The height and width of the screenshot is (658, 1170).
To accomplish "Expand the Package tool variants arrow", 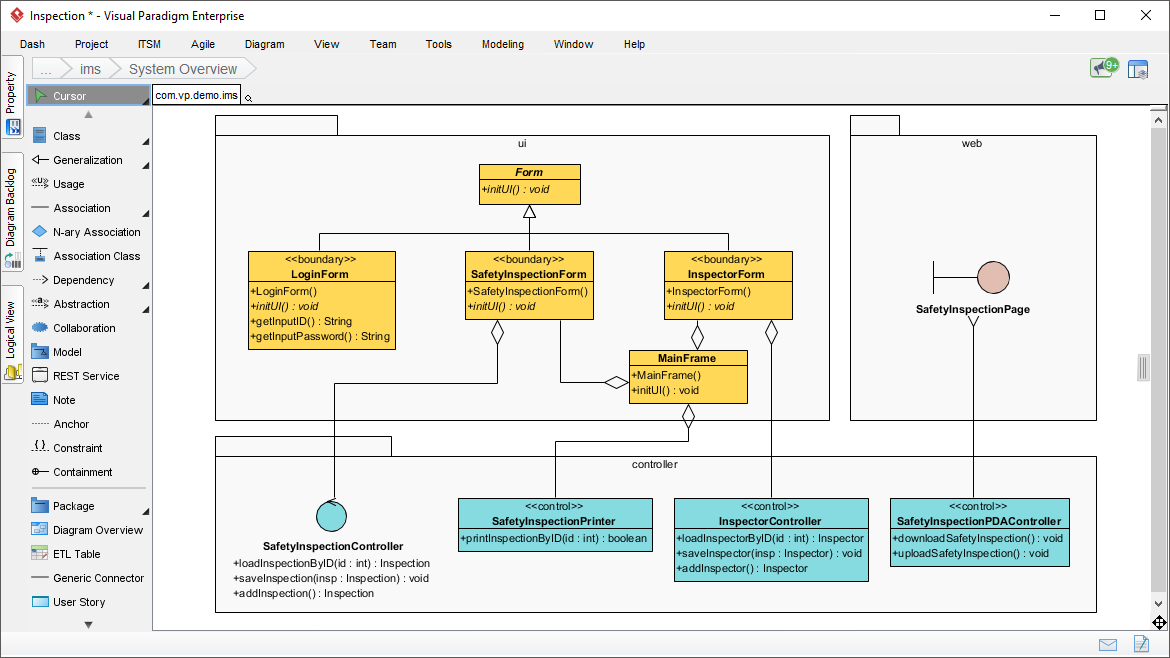I will (x=146, y=511).
